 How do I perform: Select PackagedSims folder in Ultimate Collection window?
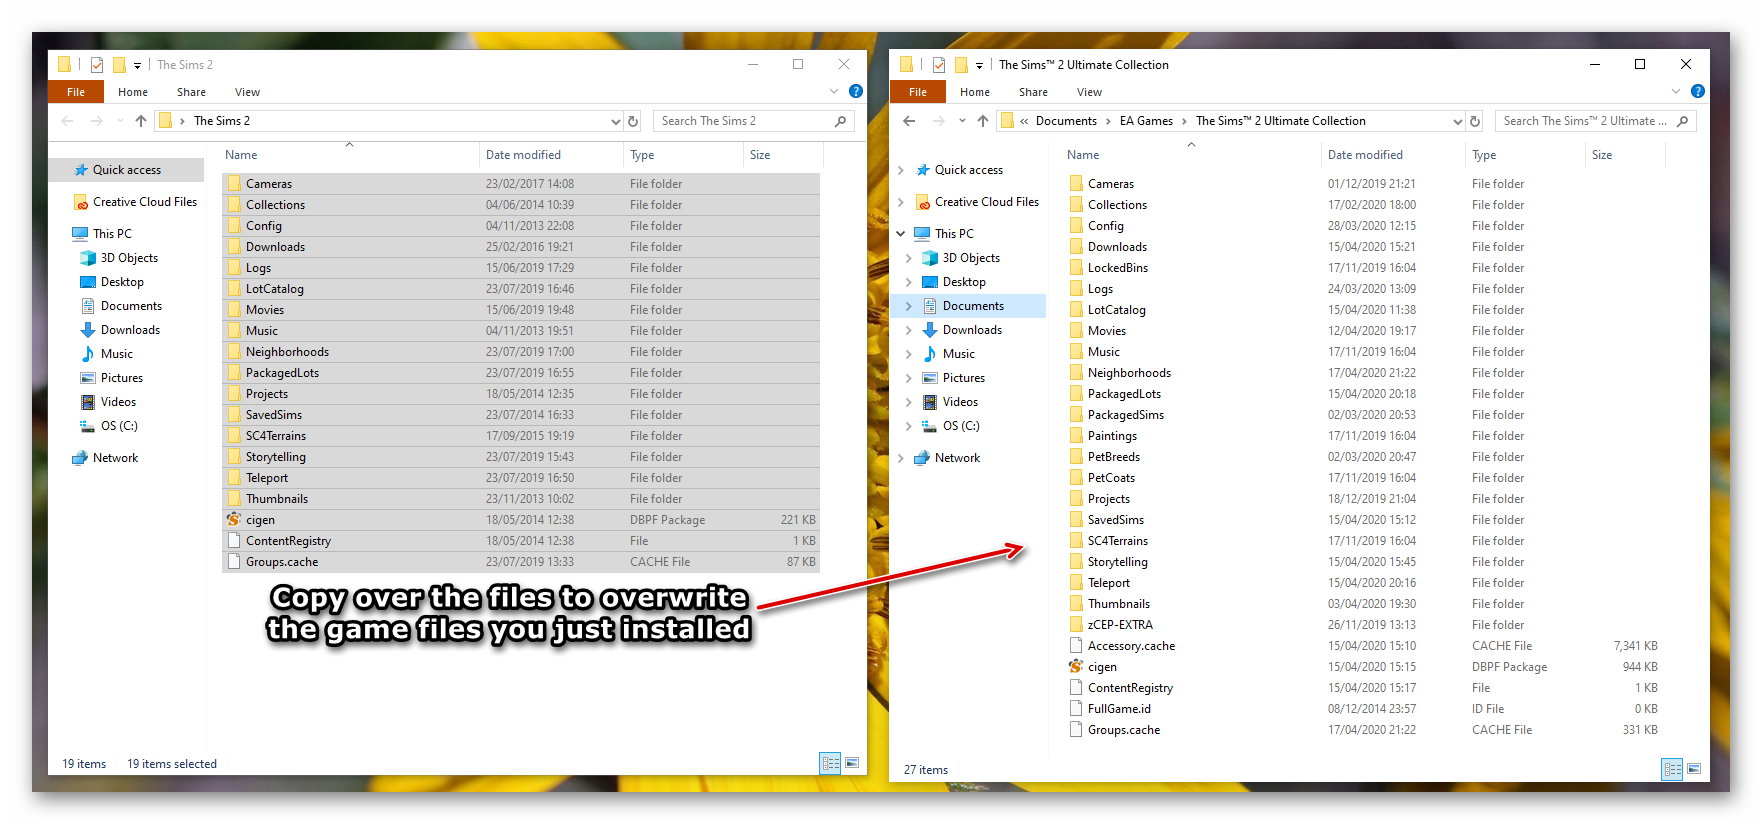click(x=1364, y=415)
